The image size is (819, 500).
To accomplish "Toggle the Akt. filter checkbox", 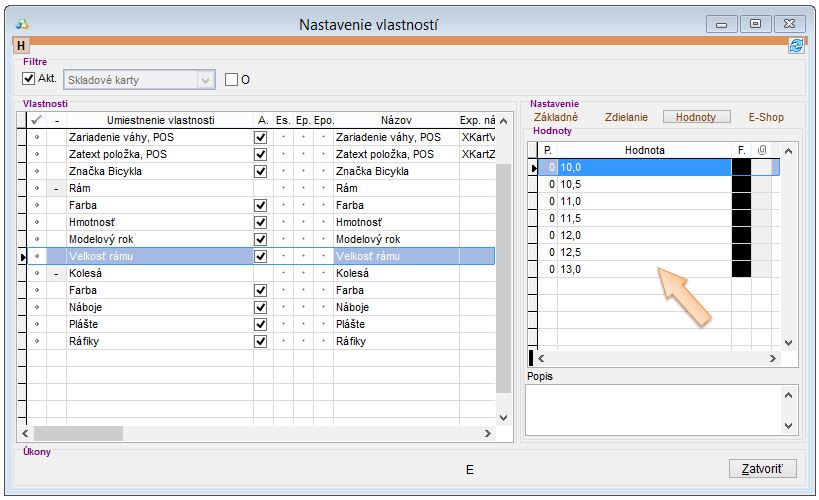I will tap(29, 78).
